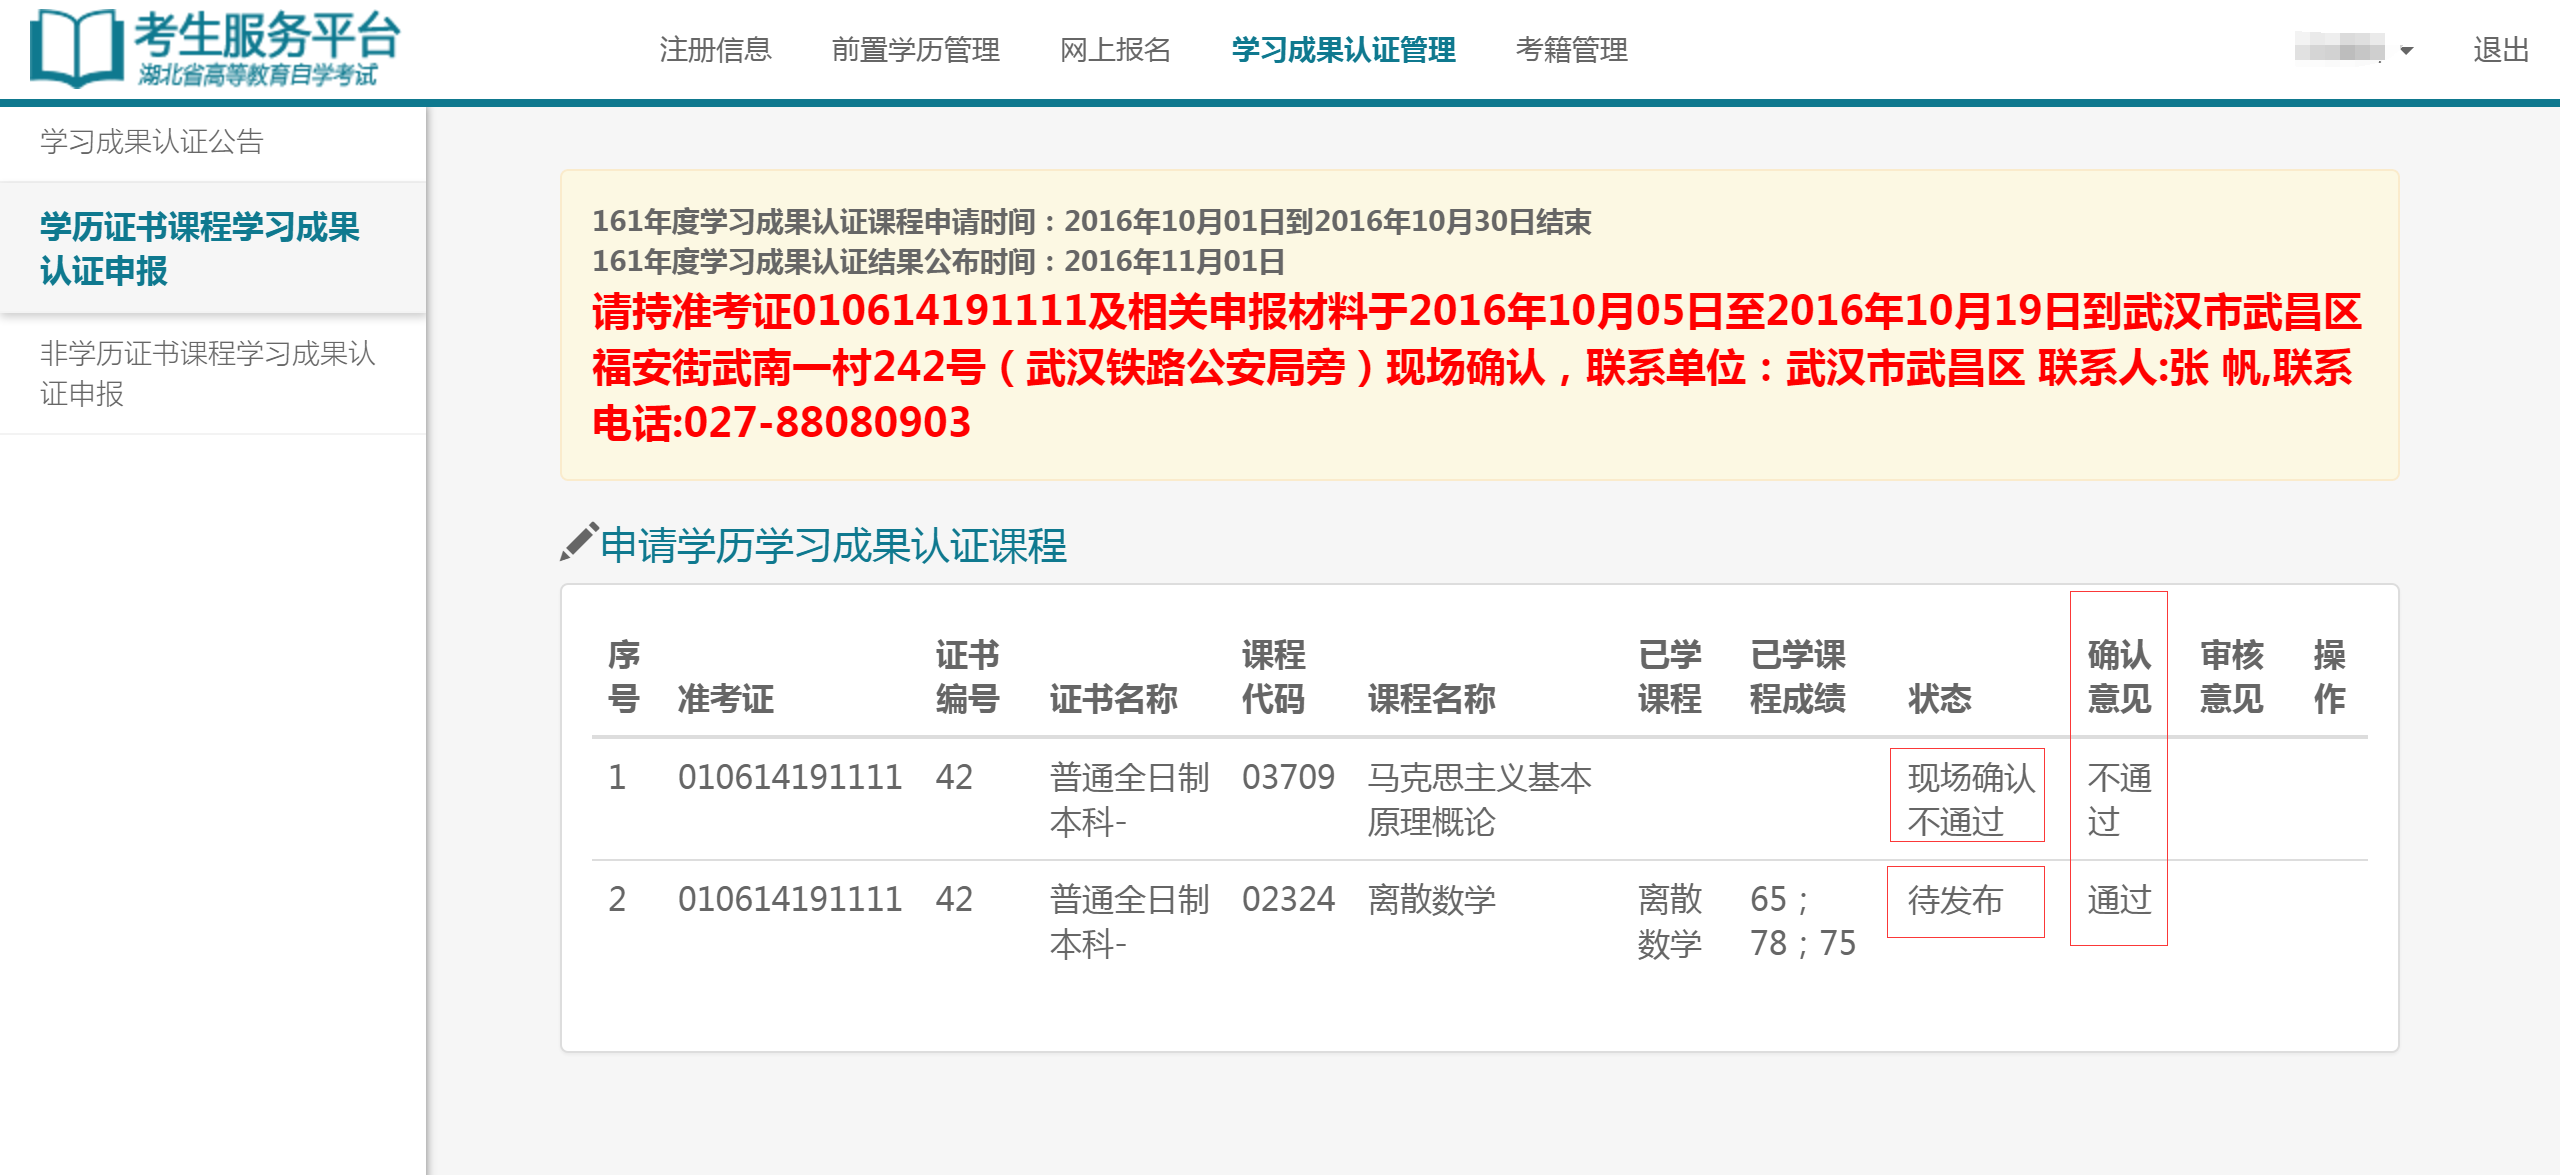This screenshot has height=1175, width=2560.
Task: Click the 退出 logout link
Action: 2500,50
